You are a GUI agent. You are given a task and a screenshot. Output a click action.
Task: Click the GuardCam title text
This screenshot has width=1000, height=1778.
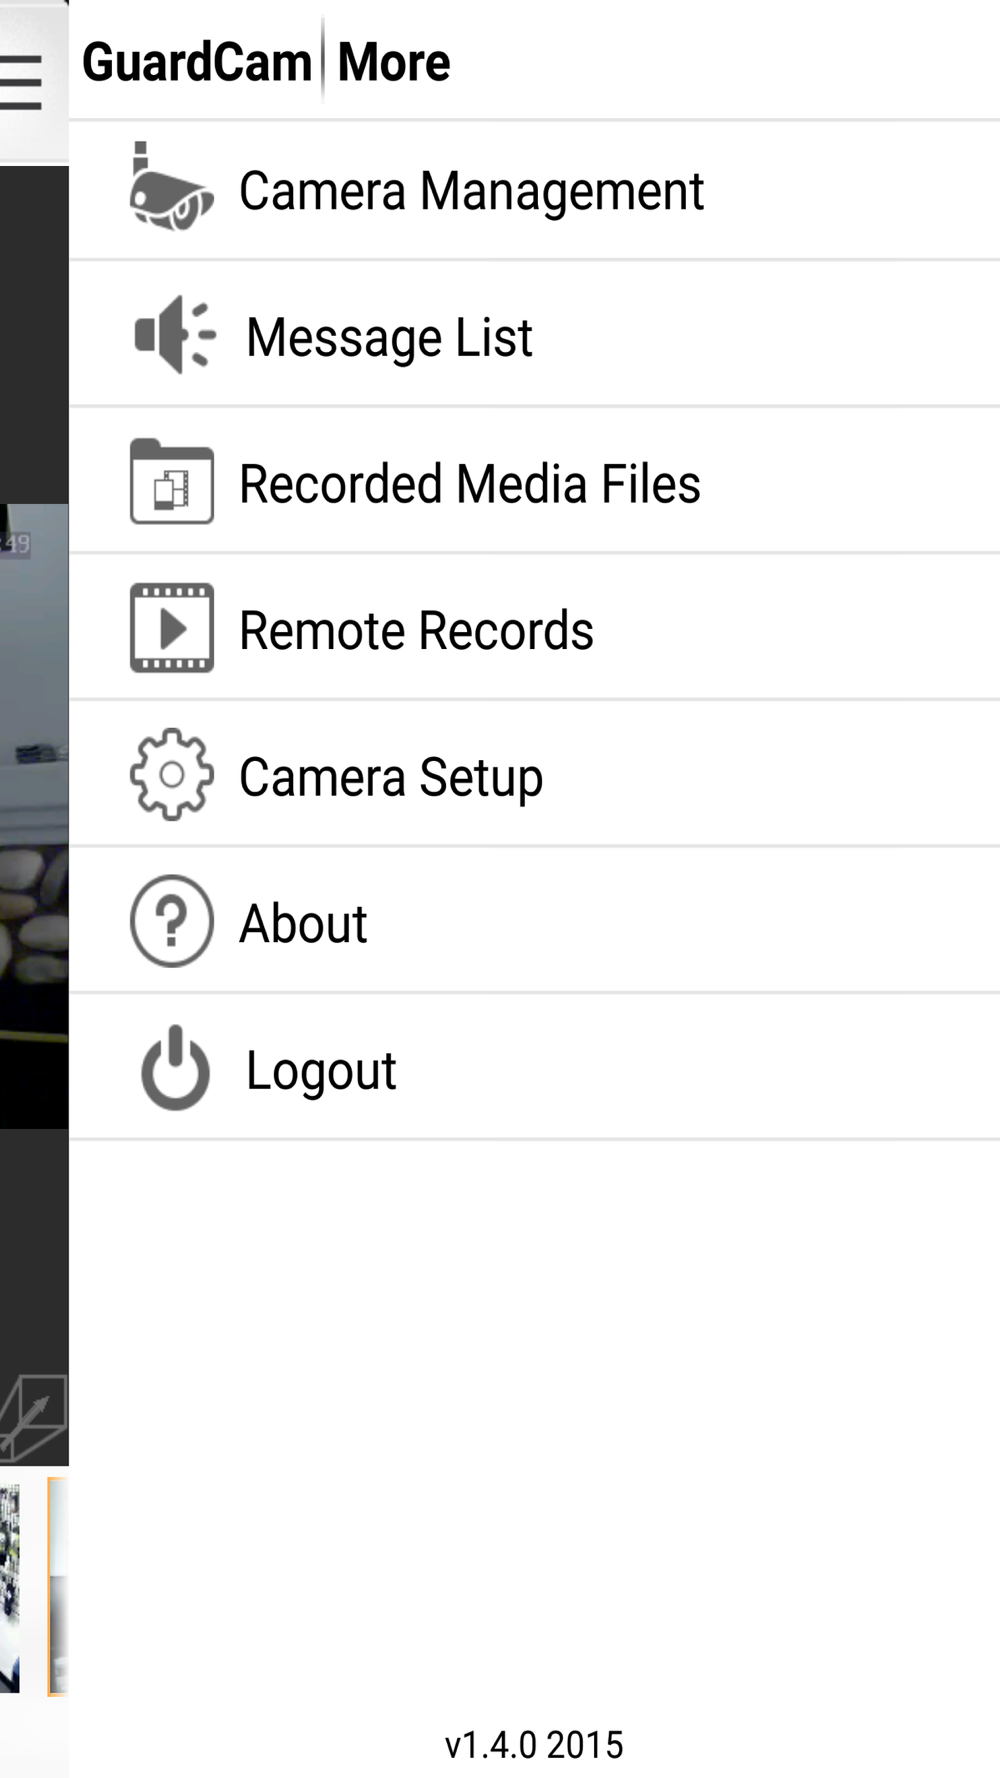tap(197, 62)
